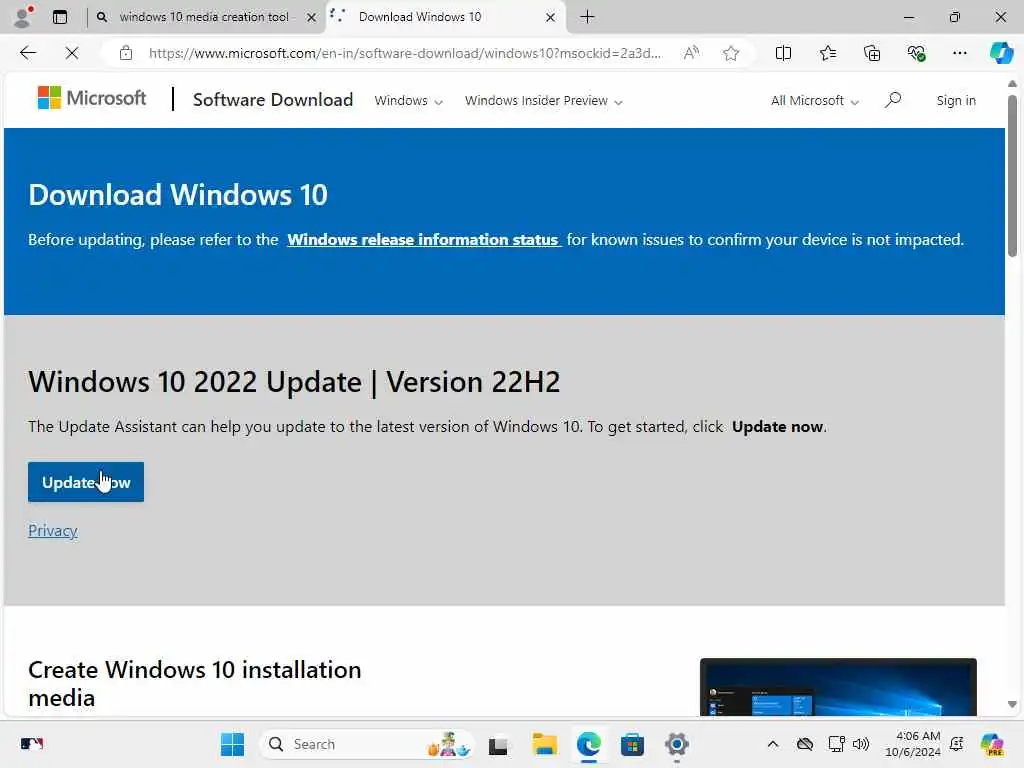Open a new browser tab
This screenshot has width=1024, height=768.
[588, 17]
